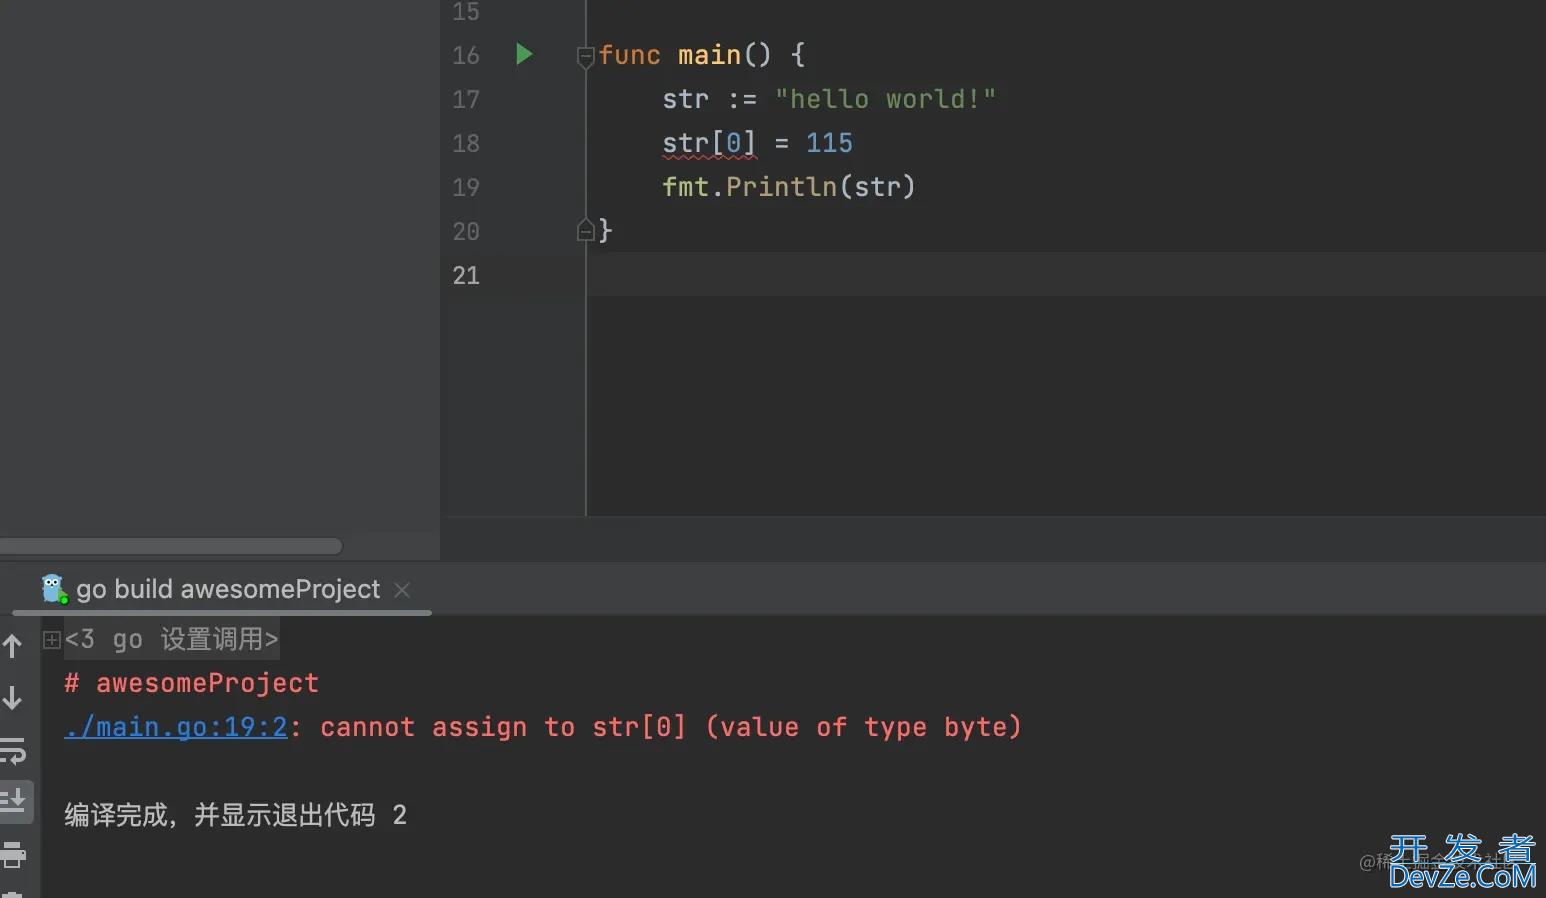Jump to next console entry with down arrow
This screenshot has height=898, width=1546.
click(x=13, y=697)
